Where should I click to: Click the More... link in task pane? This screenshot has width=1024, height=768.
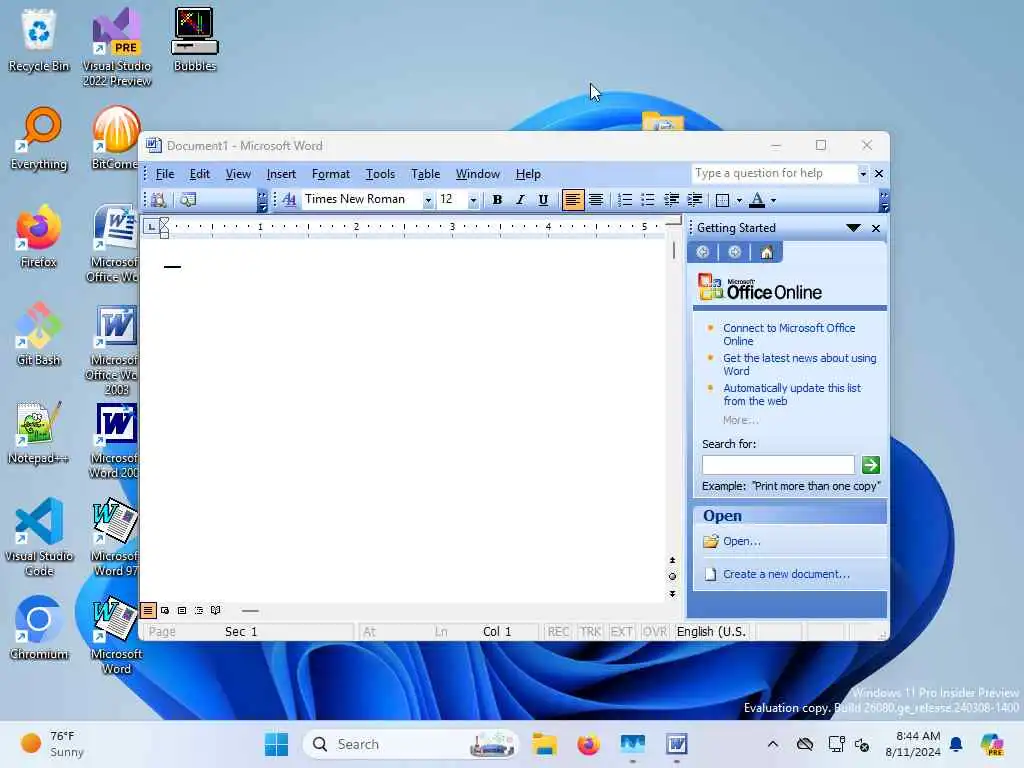[x=741, y=420]
